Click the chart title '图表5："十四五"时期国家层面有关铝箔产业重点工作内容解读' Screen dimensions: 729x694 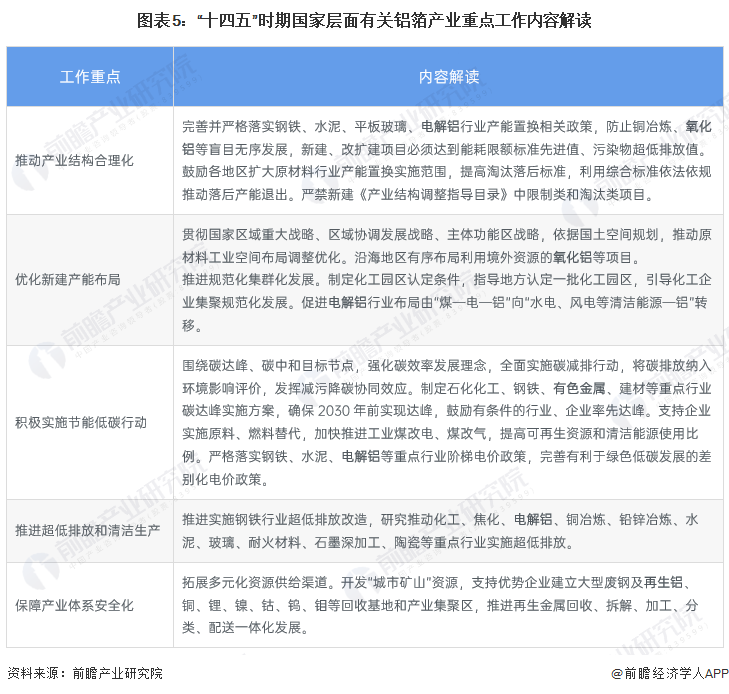(x=364, y=21)
